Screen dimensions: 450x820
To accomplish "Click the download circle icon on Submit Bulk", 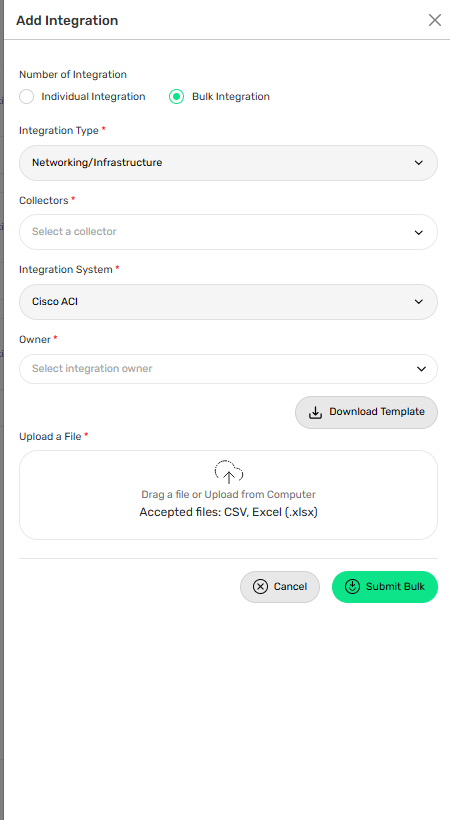I will (352, 587).
